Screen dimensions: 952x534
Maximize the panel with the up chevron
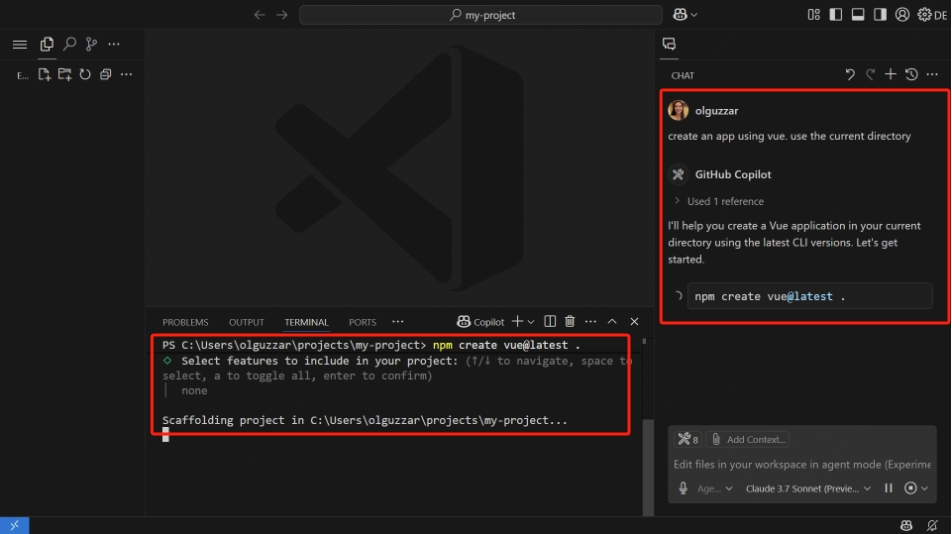[612, 322]
